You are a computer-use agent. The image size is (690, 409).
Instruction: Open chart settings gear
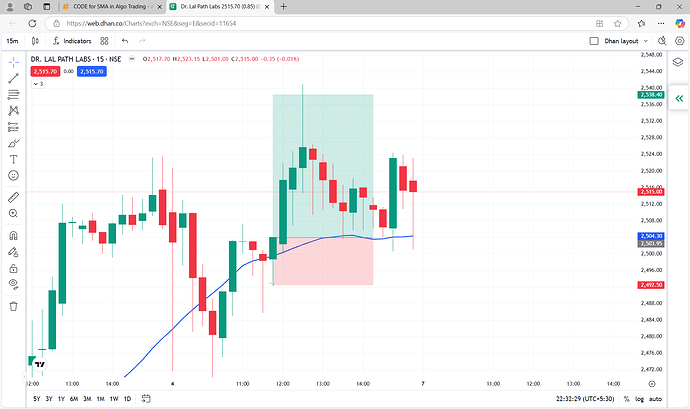(x=680, y=41)
